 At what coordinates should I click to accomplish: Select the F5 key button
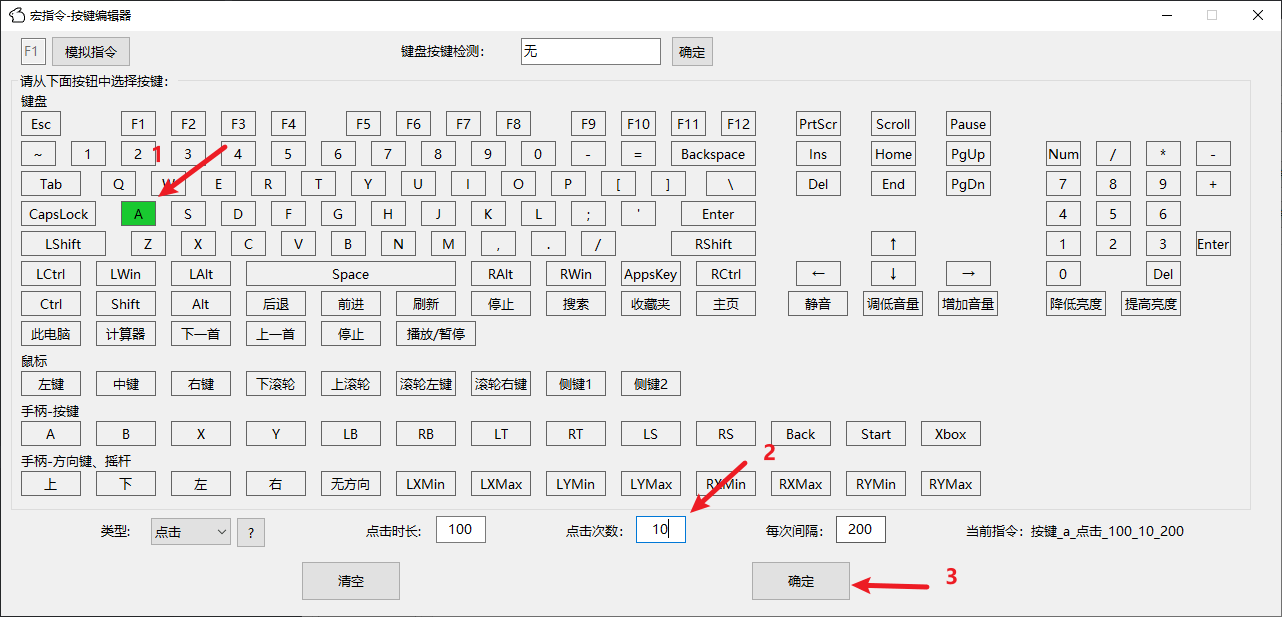coord(363,124)
